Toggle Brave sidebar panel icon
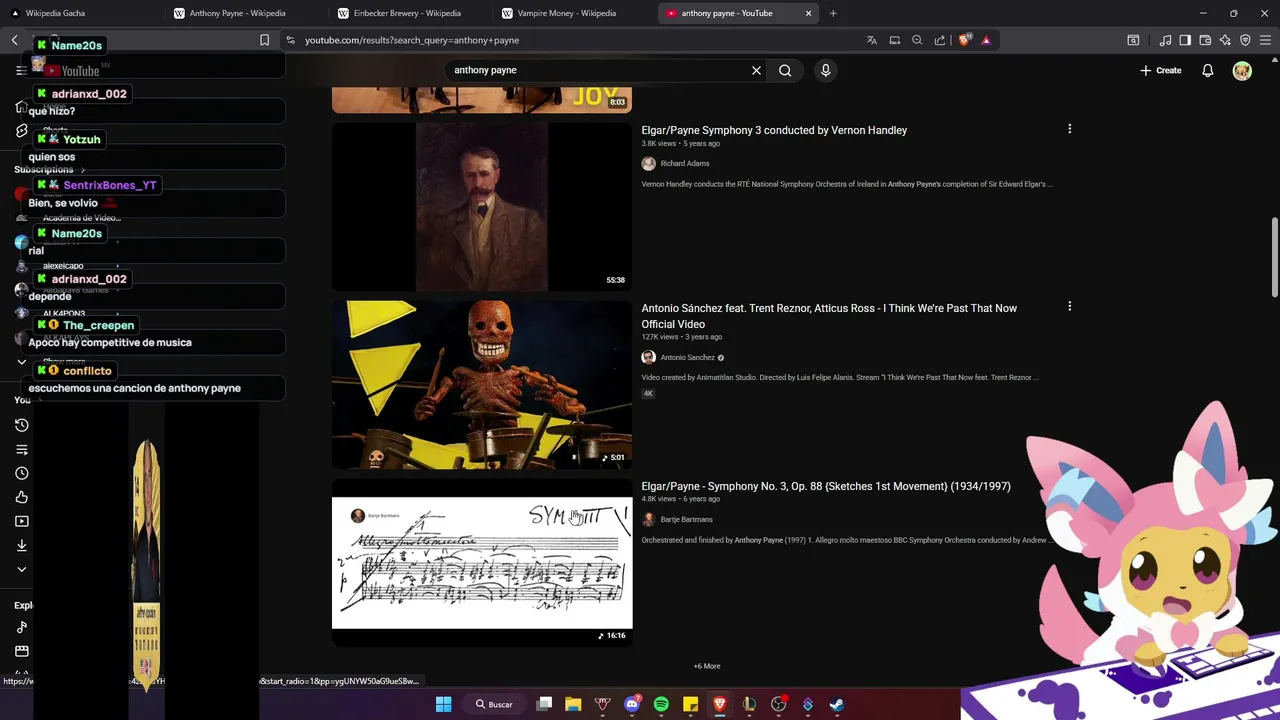Screen dimensions: 1280x720 click(1185, 40)
